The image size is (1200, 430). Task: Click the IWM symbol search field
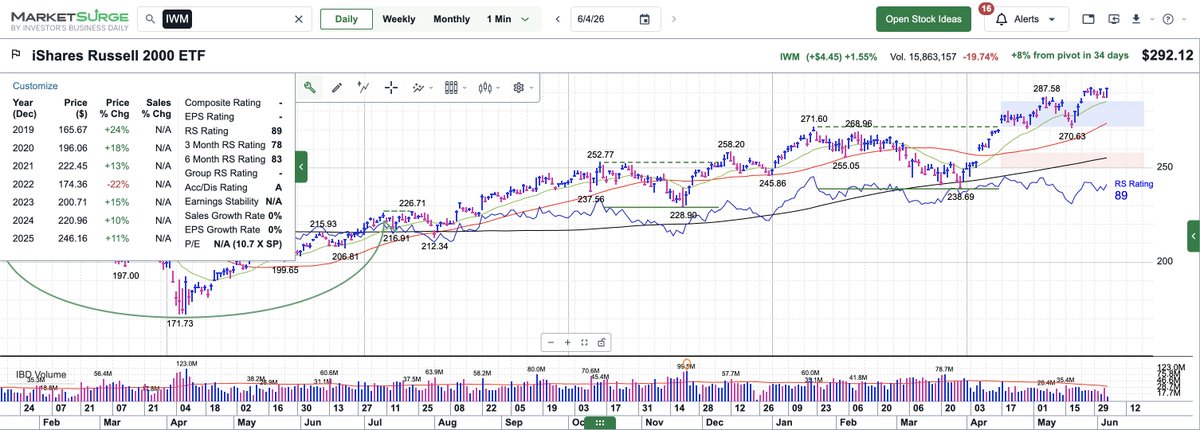(x=225, y=19)
